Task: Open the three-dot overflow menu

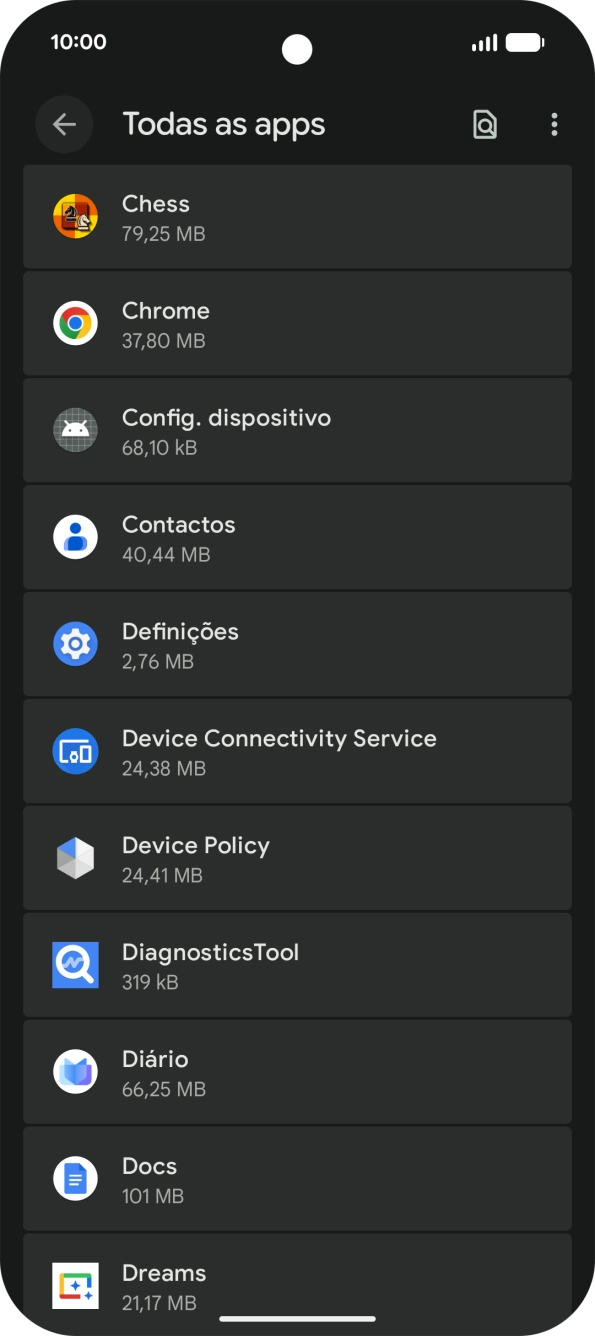Action: (x=554, y=125)
